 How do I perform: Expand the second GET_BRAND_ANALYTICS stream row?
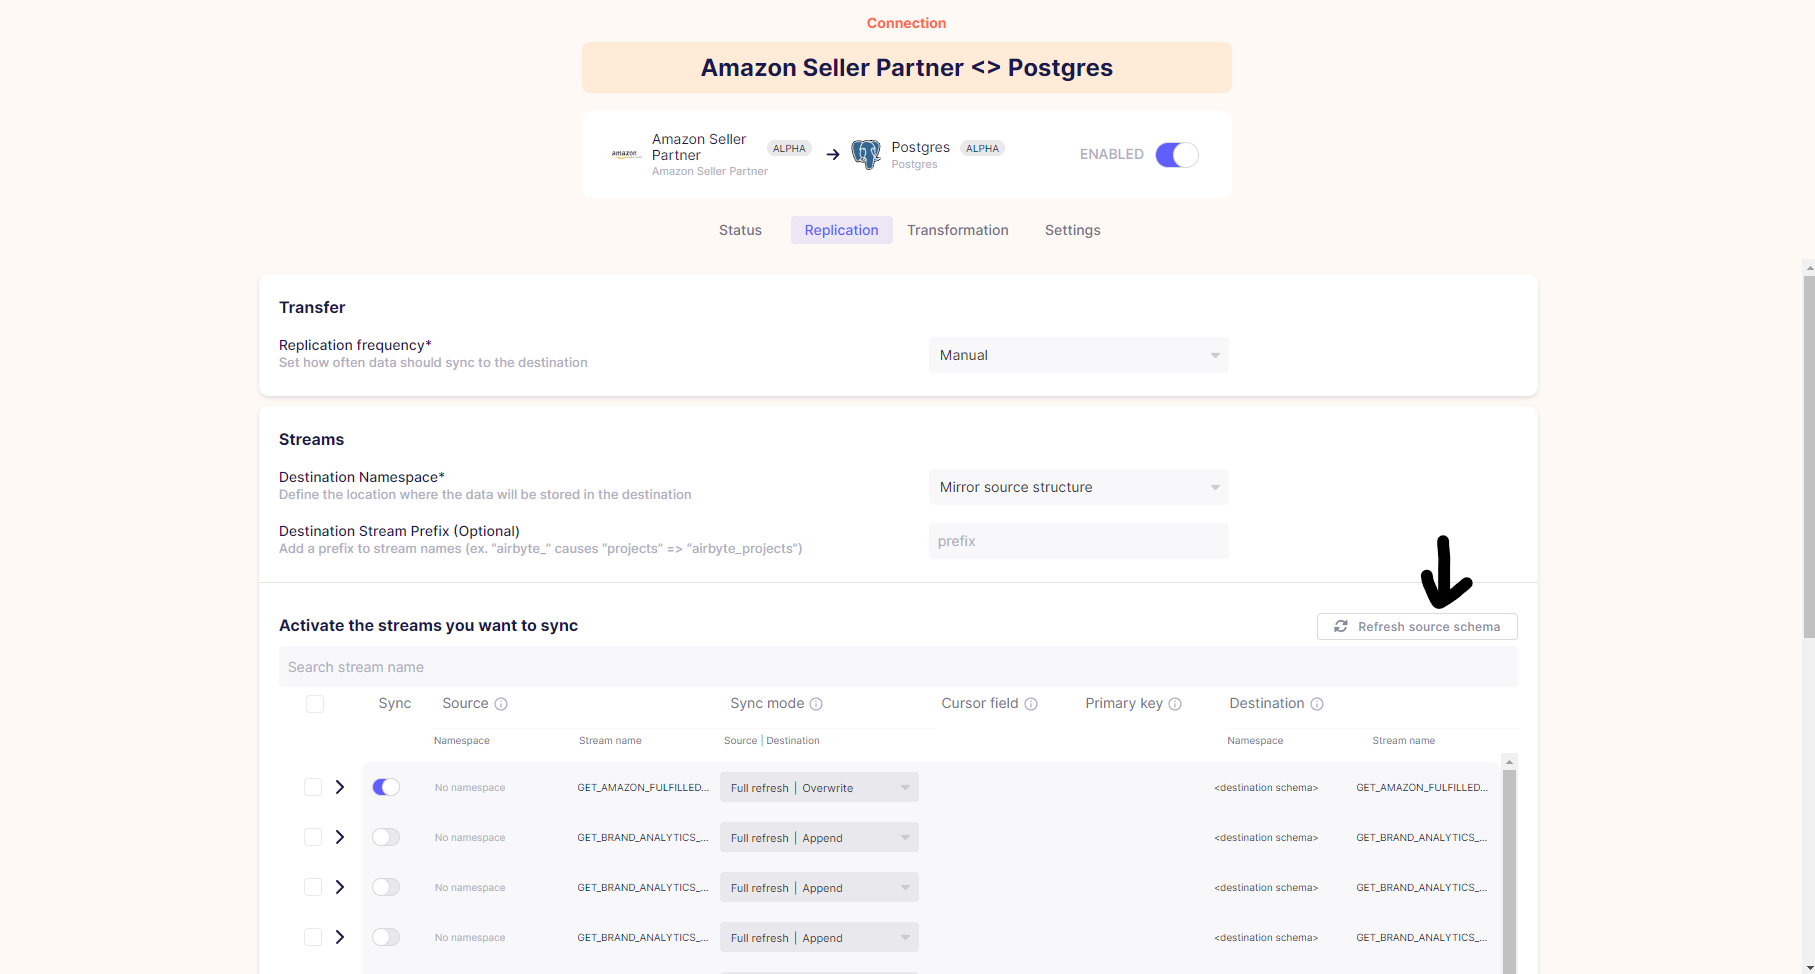pyautogui.click(x=340, y=887)
